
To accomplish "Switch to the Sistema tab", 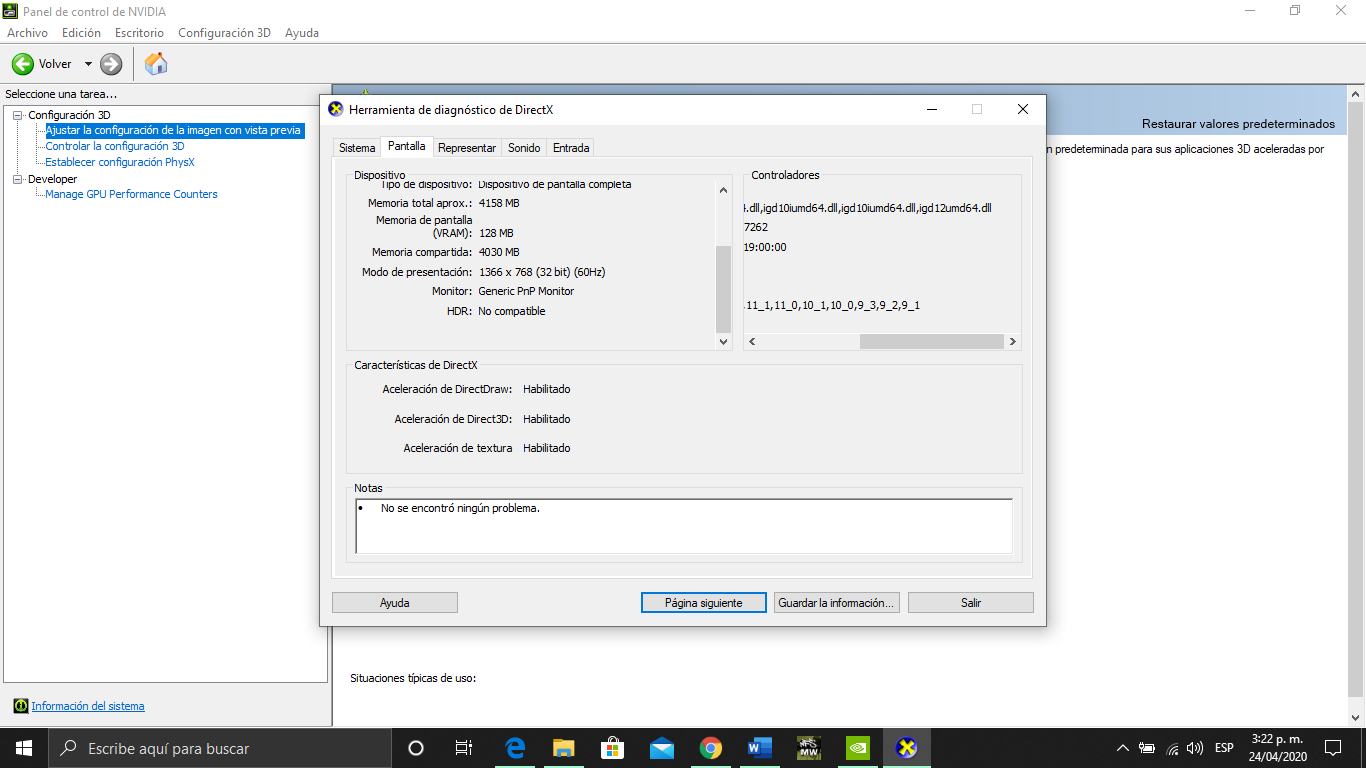I will [357, 148].
